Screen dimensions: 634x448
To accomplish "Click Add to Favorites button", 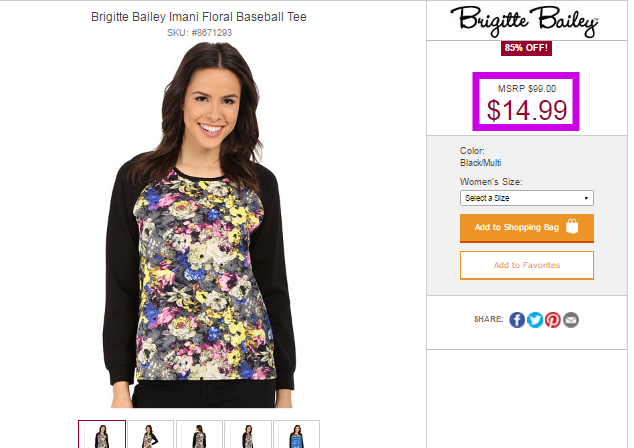I will (526, 265).
